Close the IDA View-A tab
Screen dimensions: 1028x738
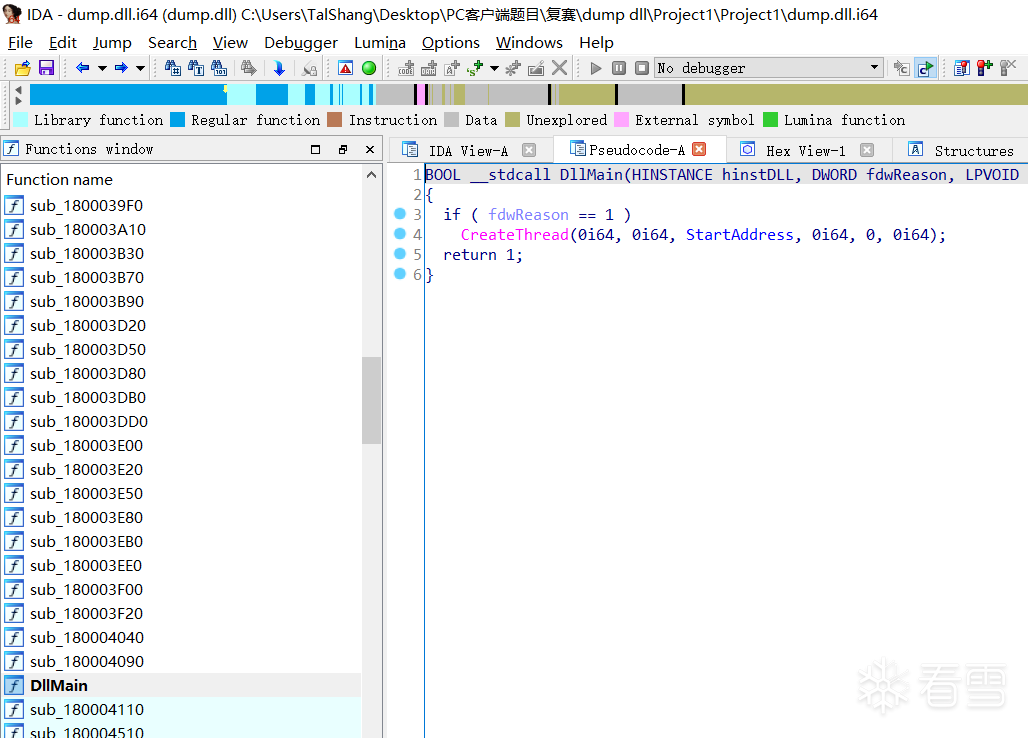529,150
